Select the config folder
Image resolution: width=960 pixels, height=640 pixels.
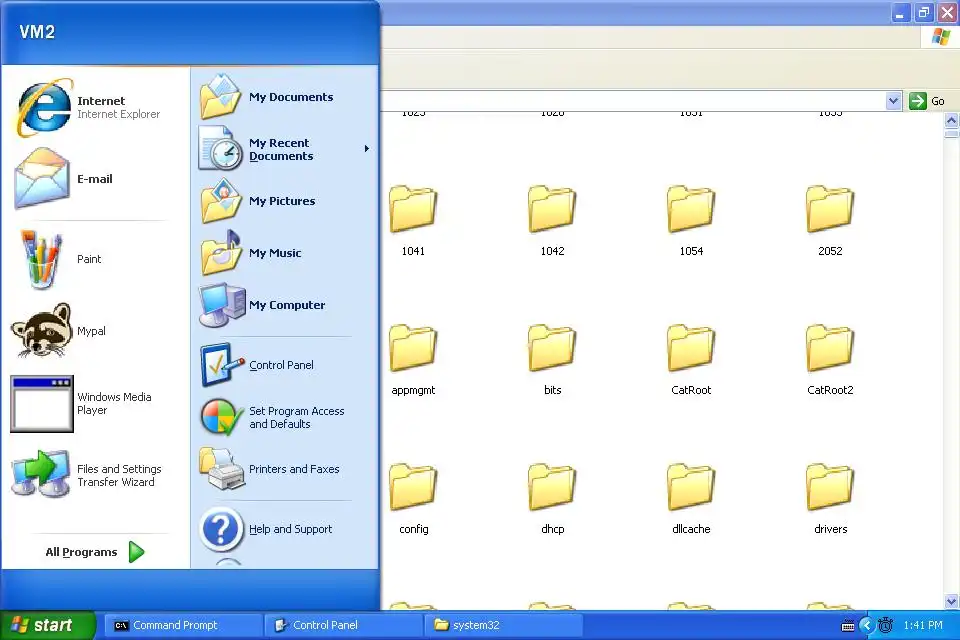413,499
